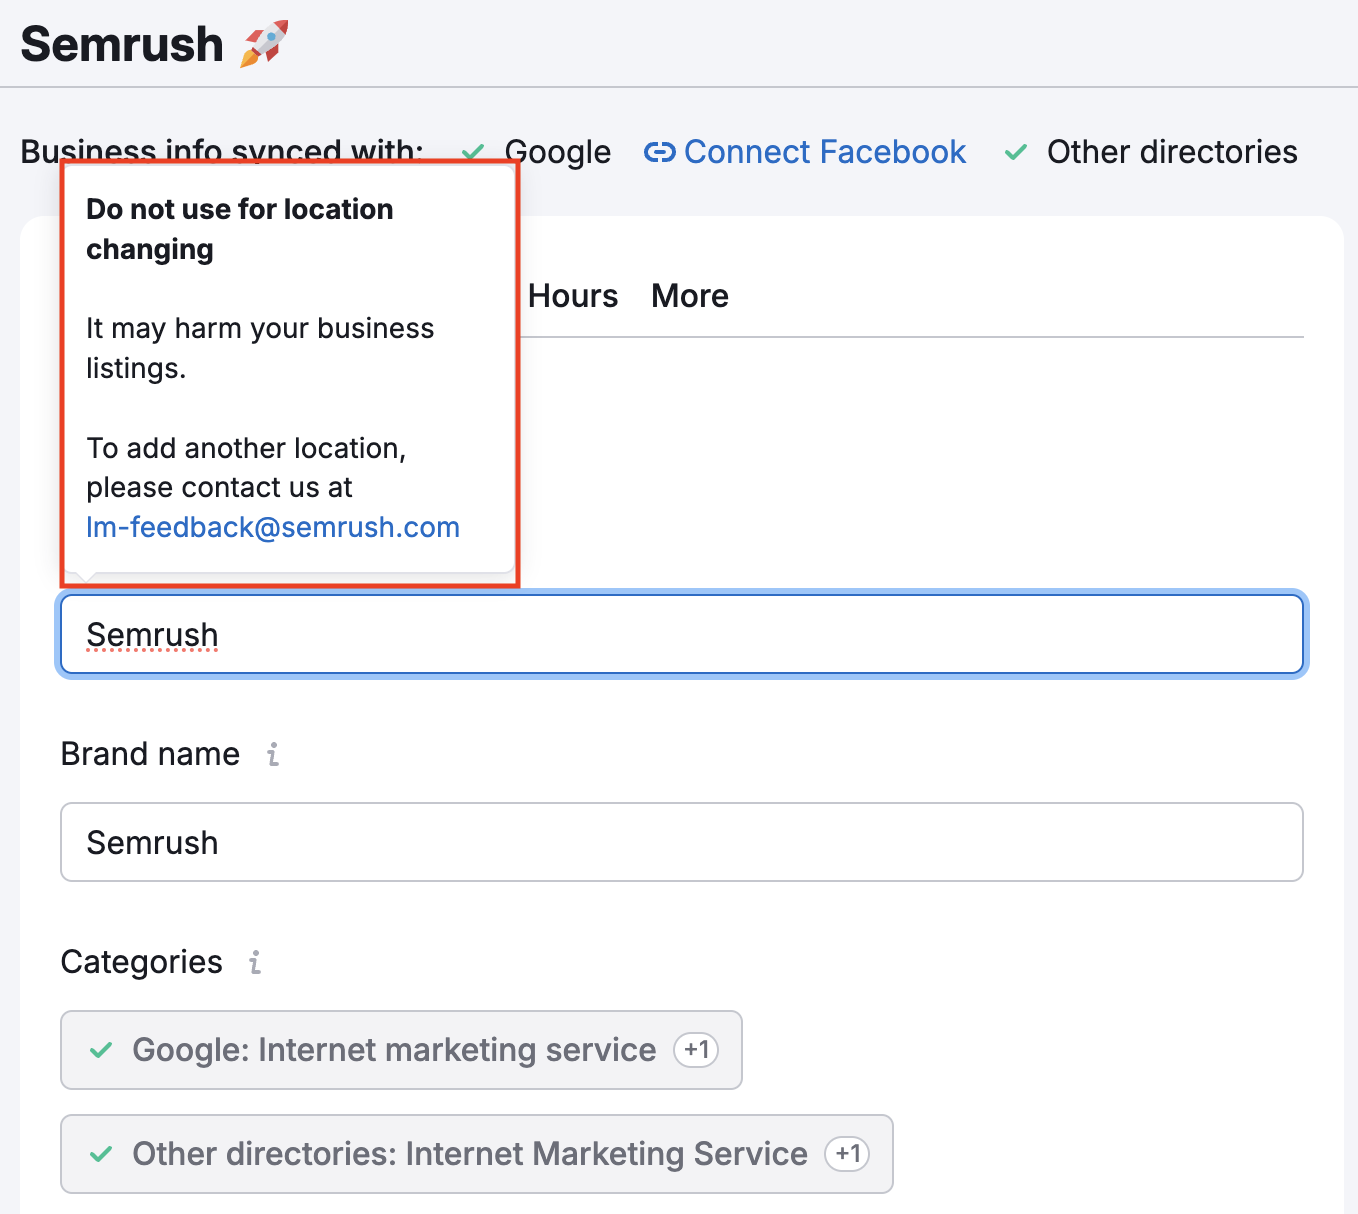Screen dimensions: 1358x1214
Task: Open the More tab
Action: click(689, 296)
